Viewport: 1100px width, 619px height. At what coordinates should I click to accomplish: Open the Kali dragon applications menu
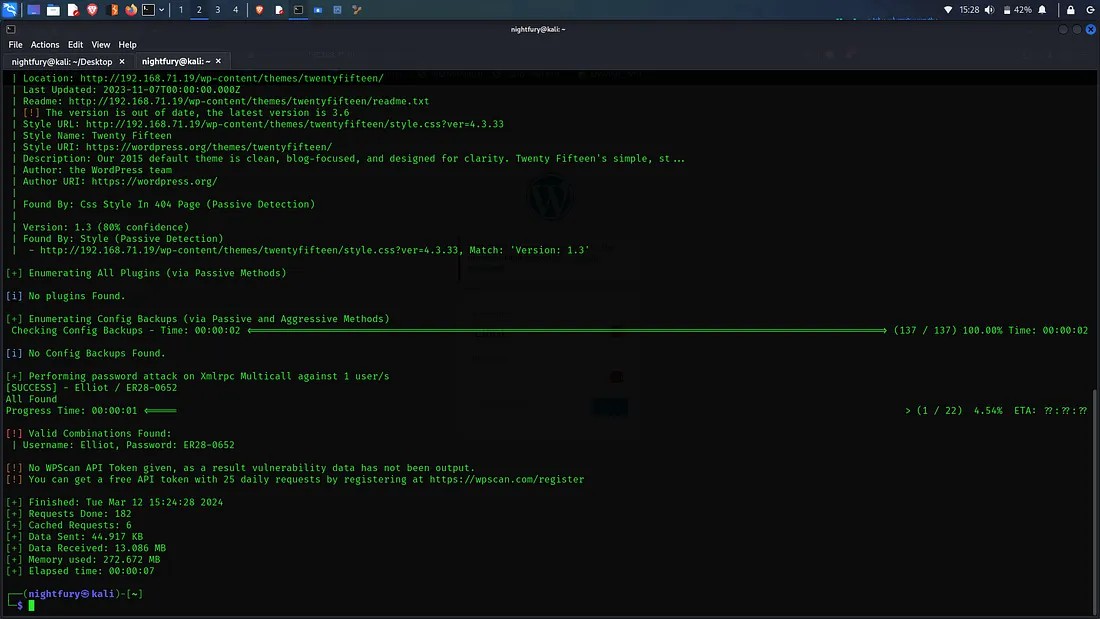10,9
